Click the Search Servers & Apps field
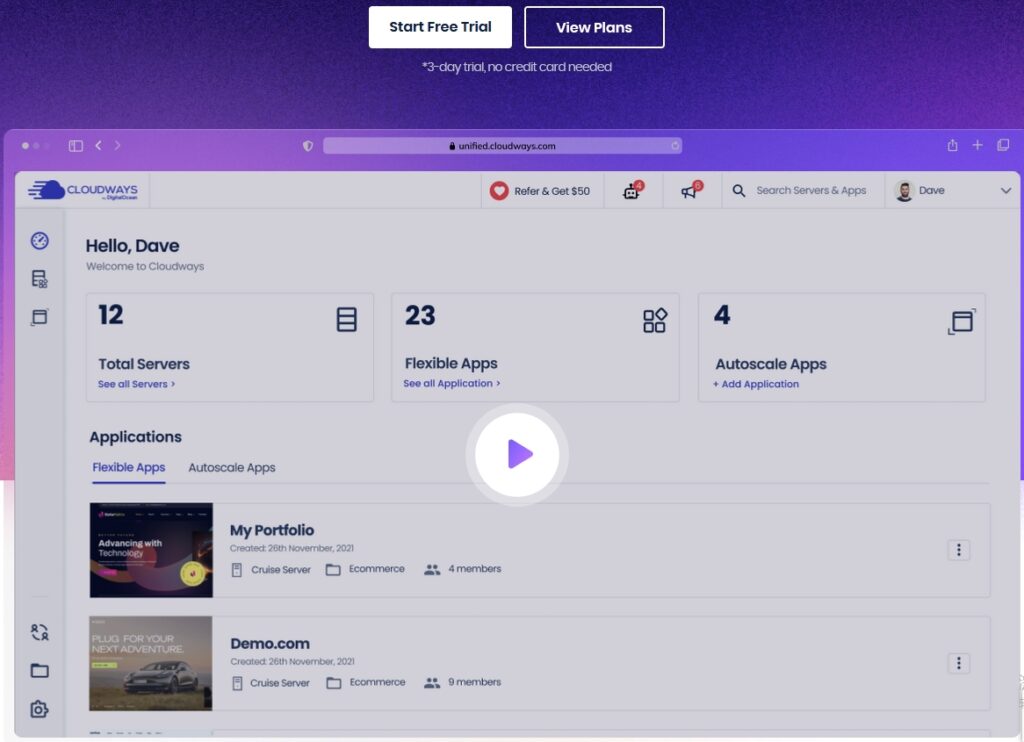 (810, 191)
